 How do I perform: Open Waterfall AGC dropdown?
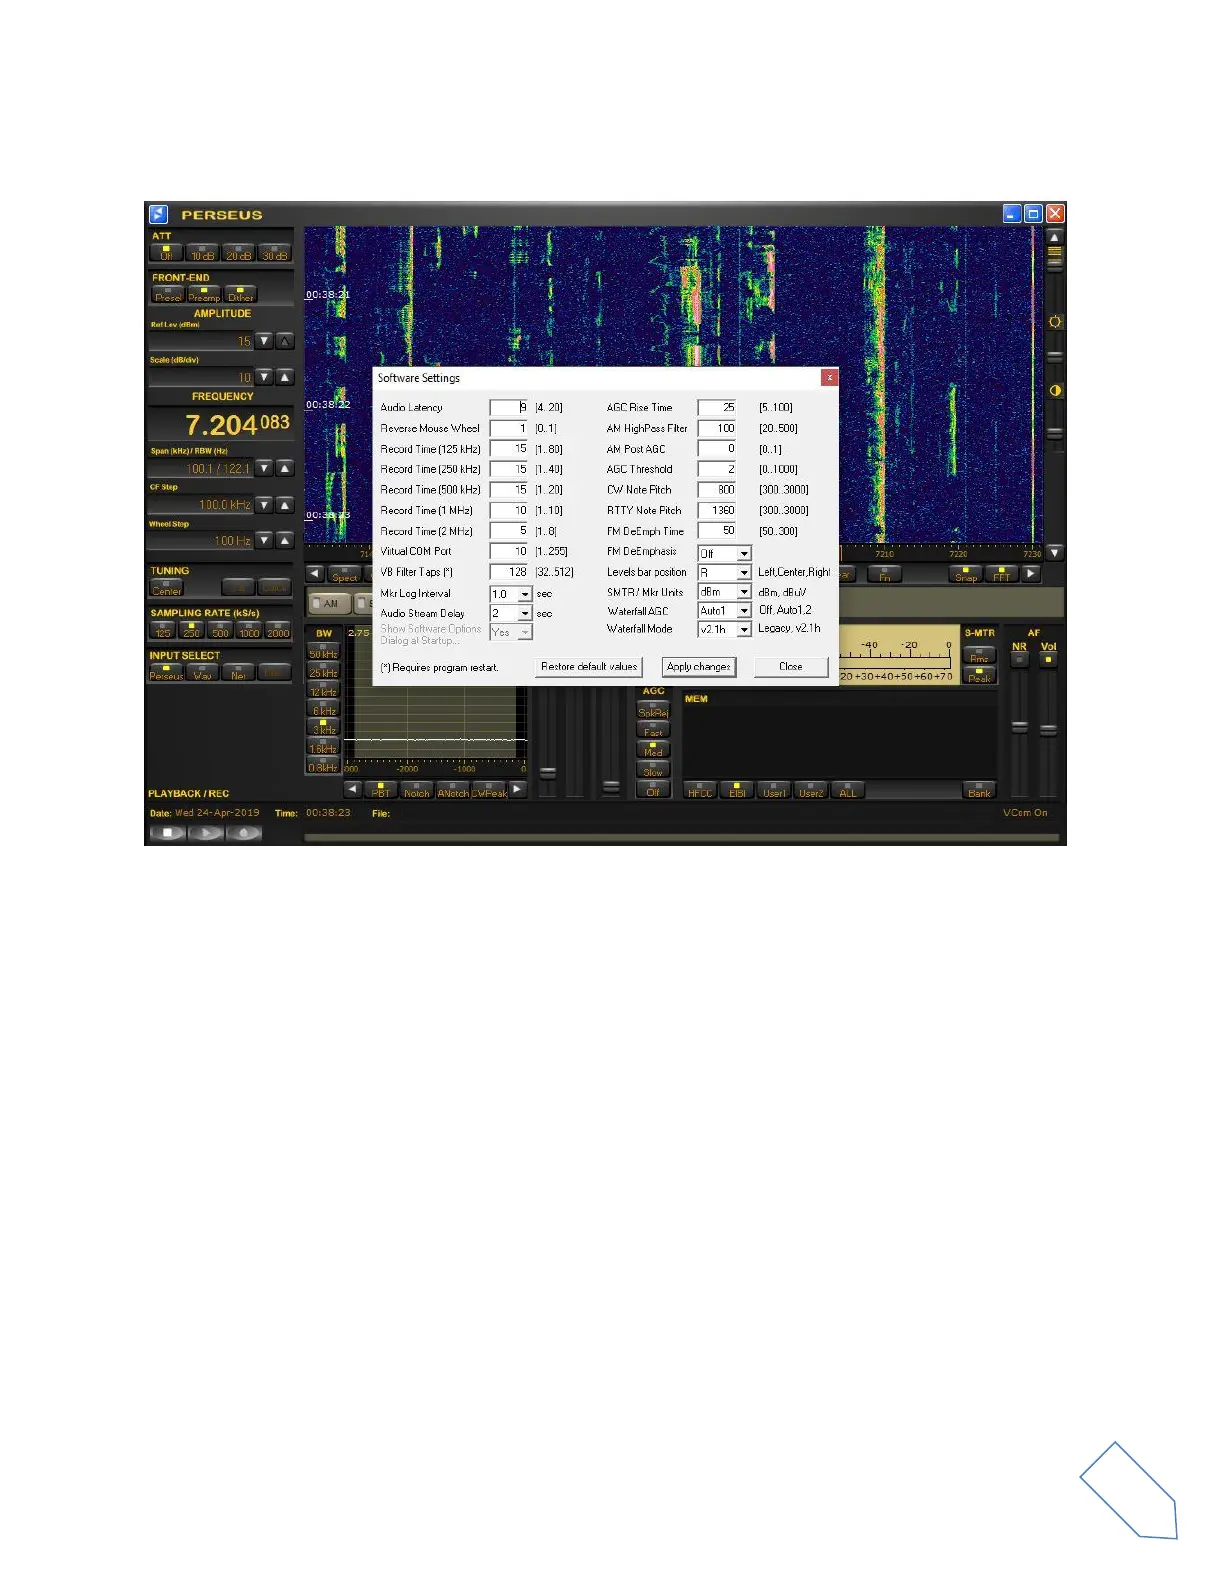click(744, 611)
